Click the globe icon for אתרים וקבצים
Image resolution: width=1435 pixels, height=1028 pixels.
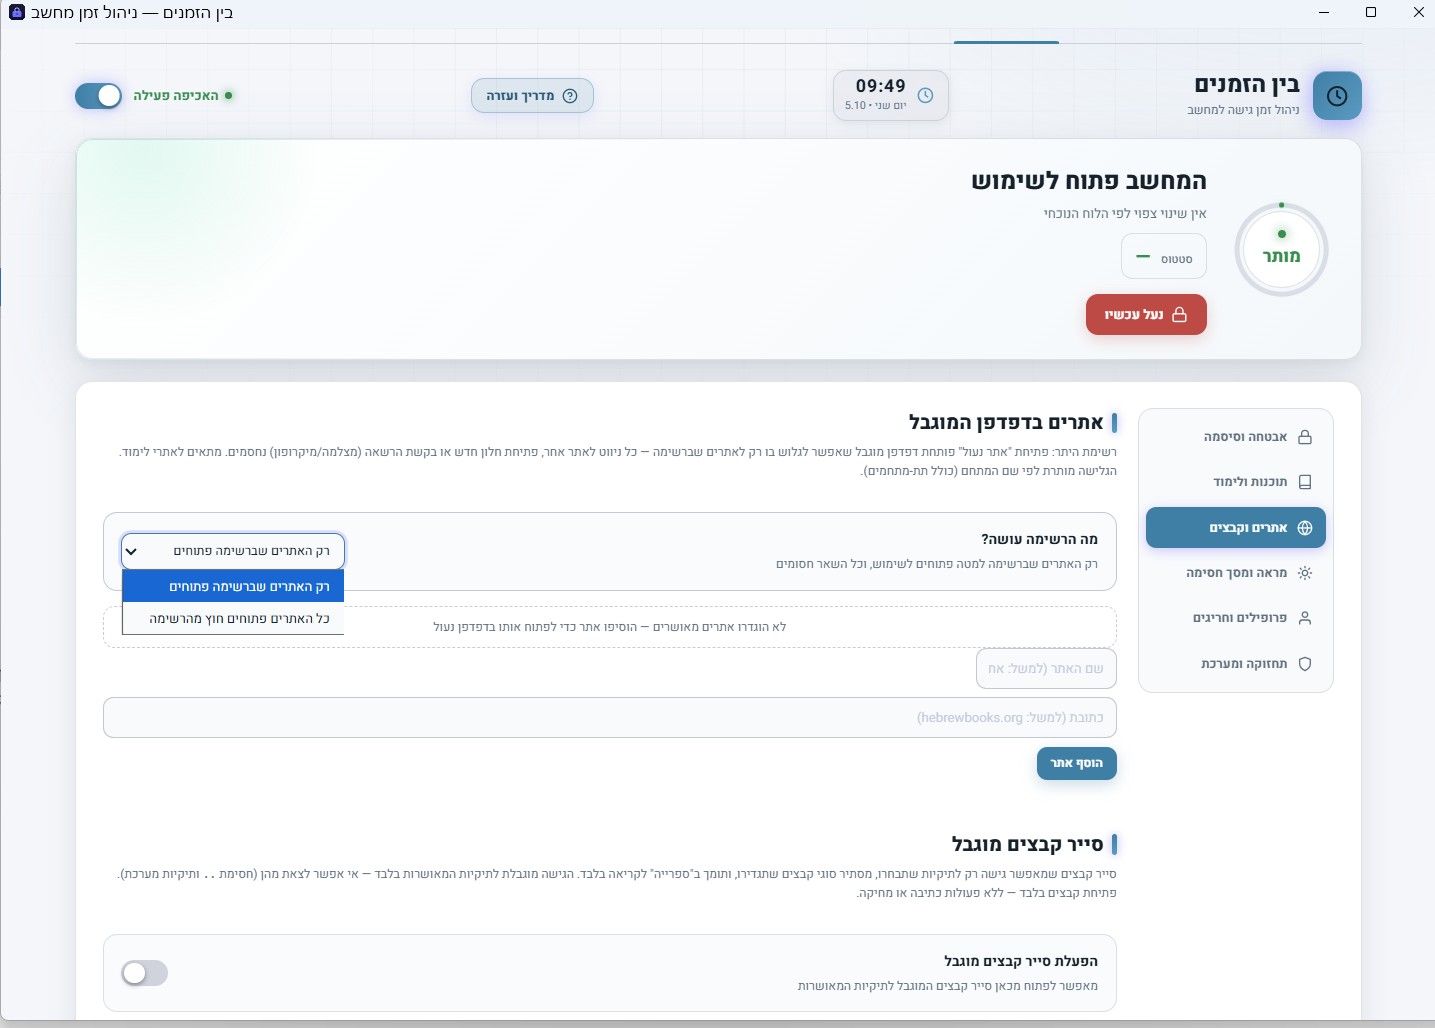tap(1304, 528)
